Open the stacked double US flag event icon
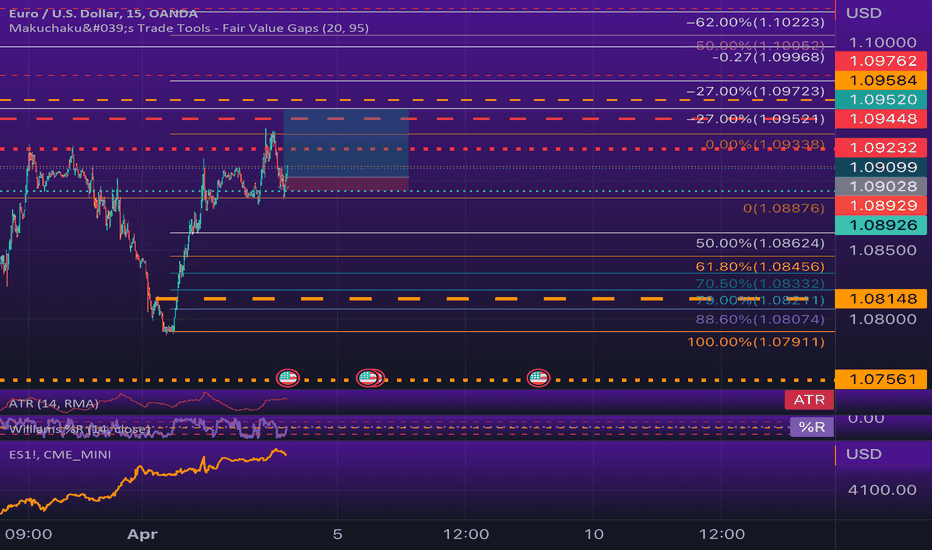932x550 pixels. (370, 378)
